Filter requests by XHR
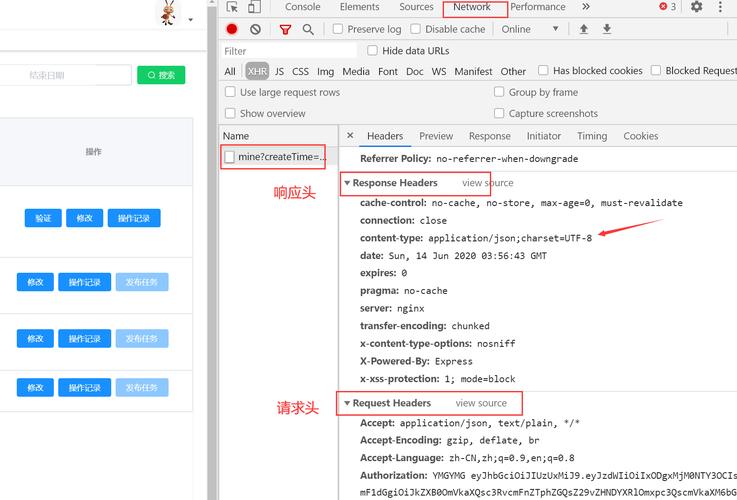The width and height of the screenshot is (737, 500). pyautogui.click(x=257, y=71)
